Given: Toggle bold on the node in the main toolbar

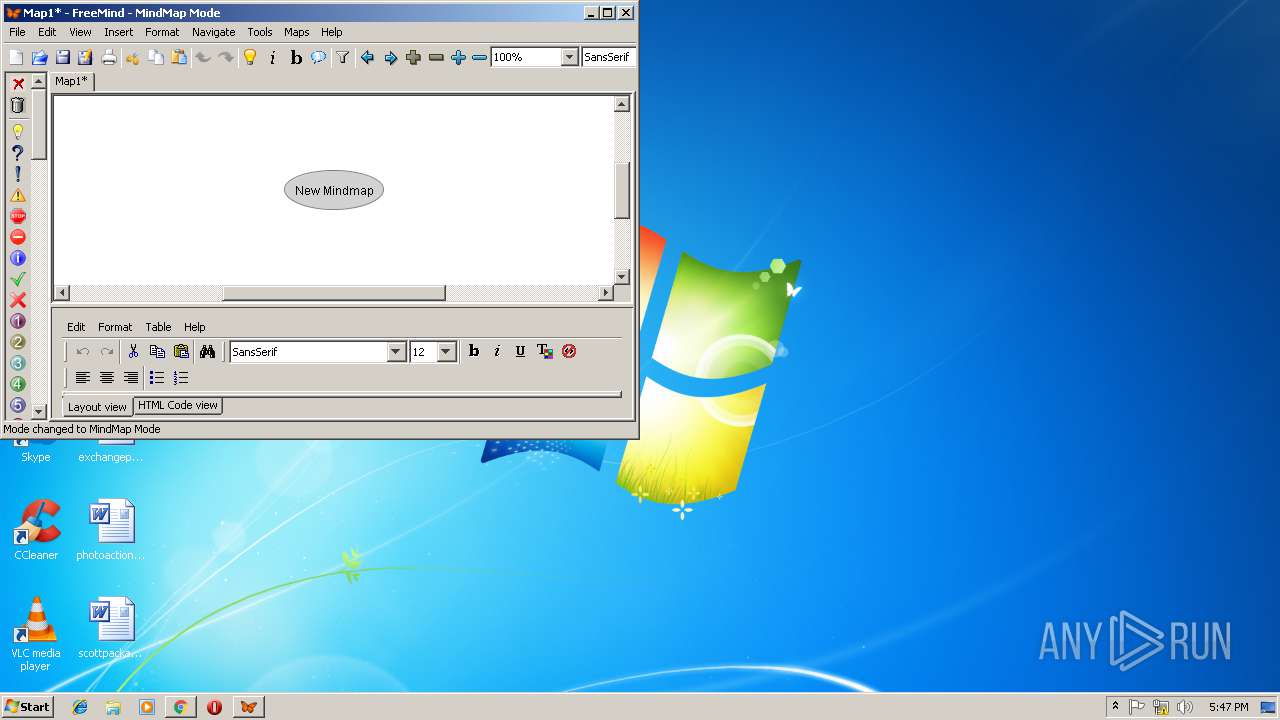Looking at the screenshot, I should click(296, 57).
